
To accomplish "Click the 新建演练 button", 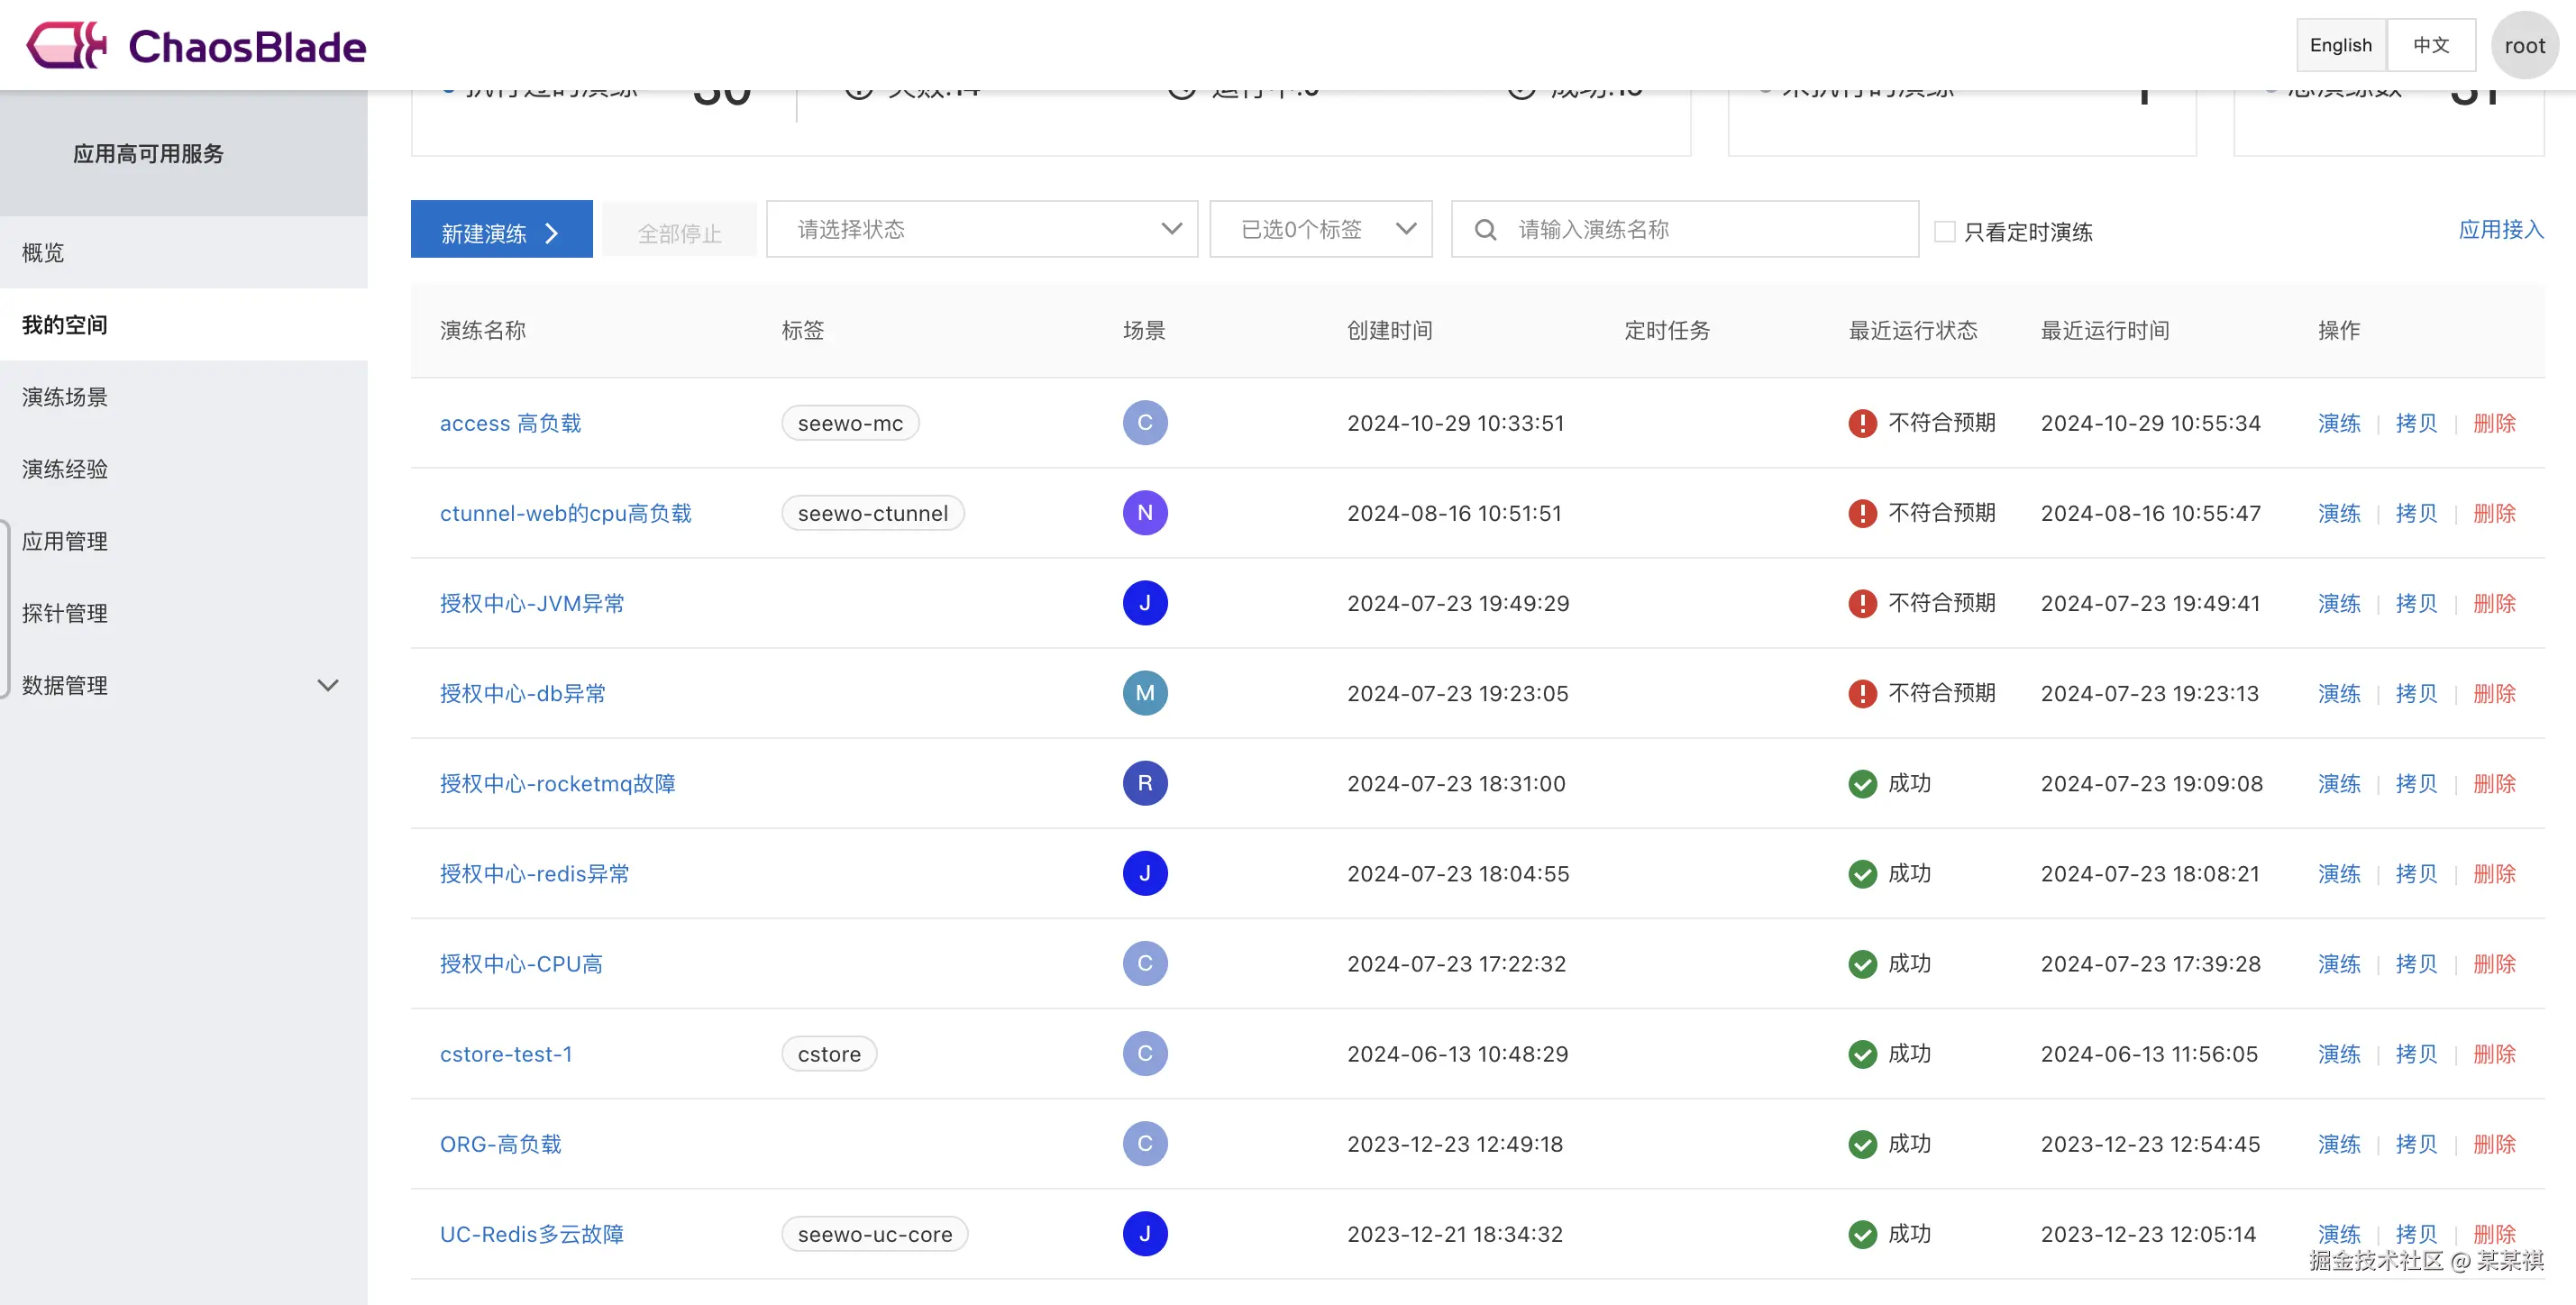I will coord(501,231).
